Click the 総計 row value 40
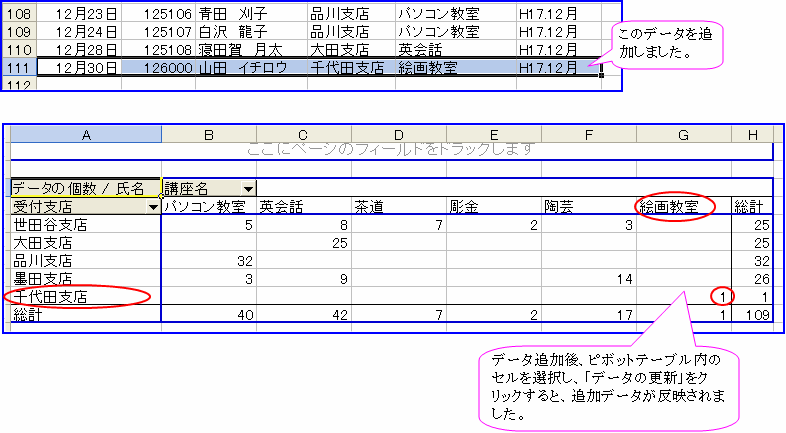Image resolution: width=786 pixels, height=433 pixels. [209, 315]
